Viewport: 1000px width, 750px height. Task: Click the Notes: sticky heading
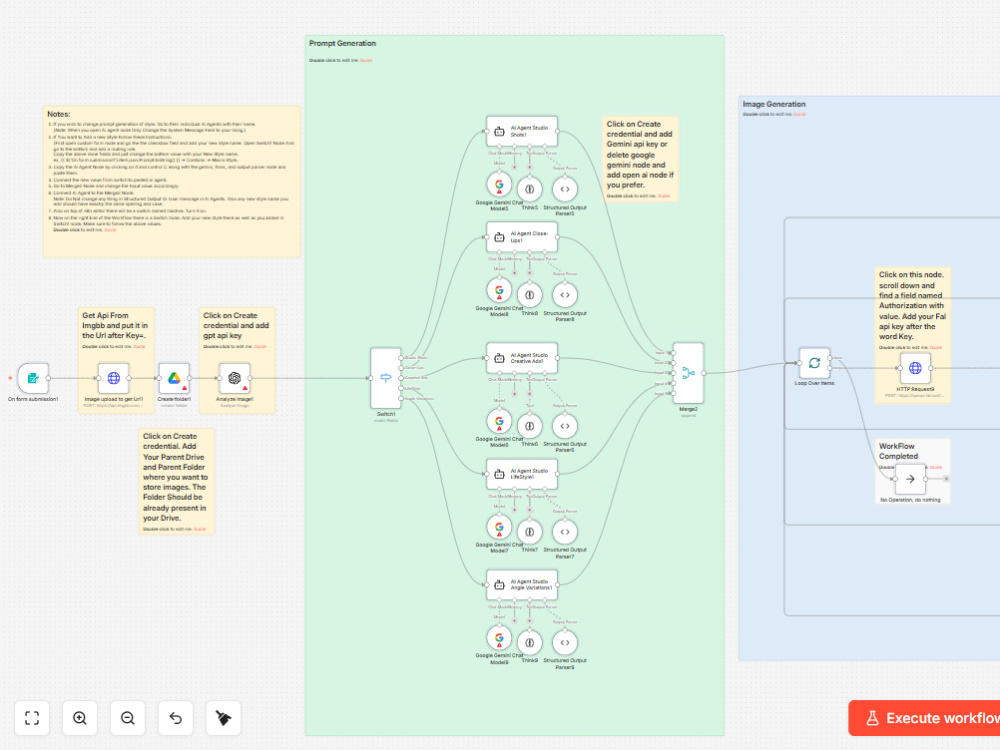coord(59,114)
